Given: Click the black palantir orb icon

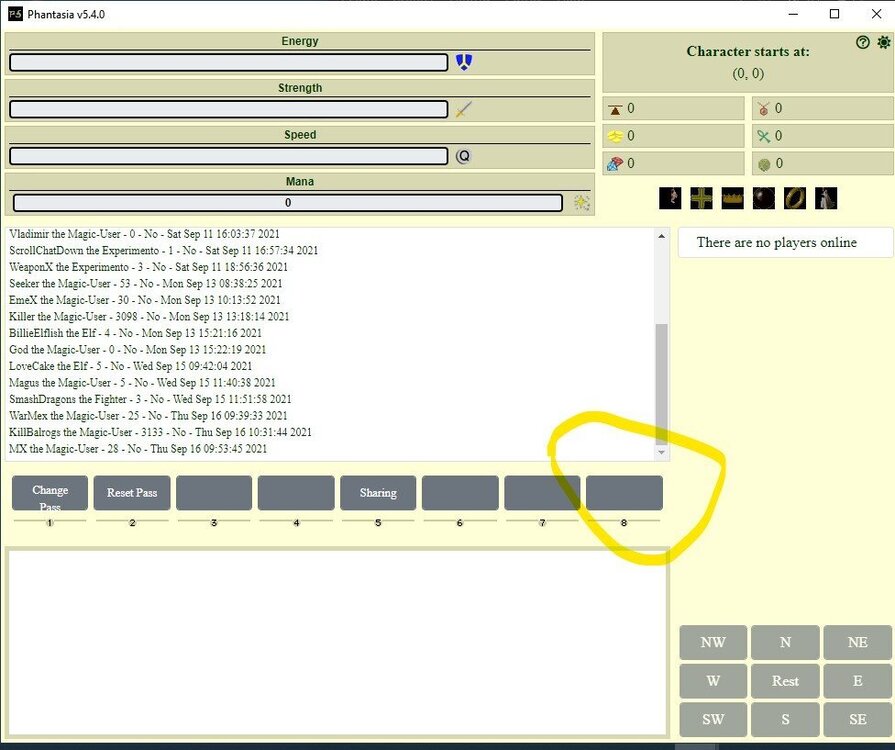Looking at the screenshot, I should coord(764,198).
